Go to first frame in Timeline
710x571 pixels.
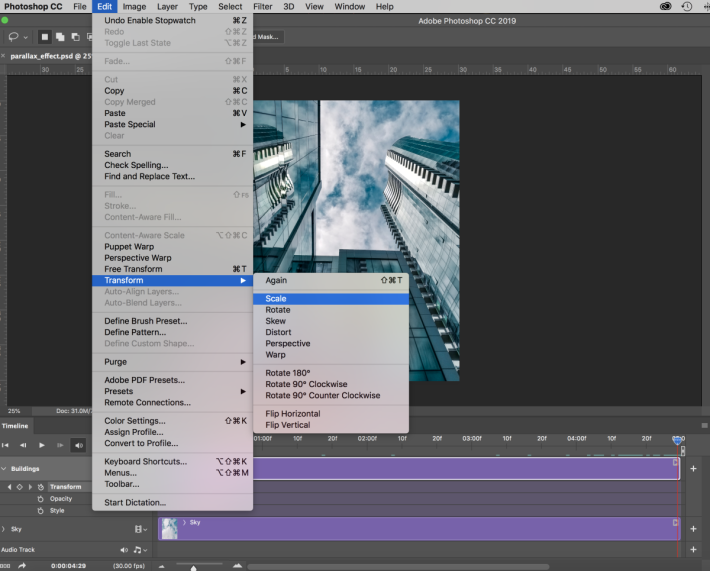(5, 445)
